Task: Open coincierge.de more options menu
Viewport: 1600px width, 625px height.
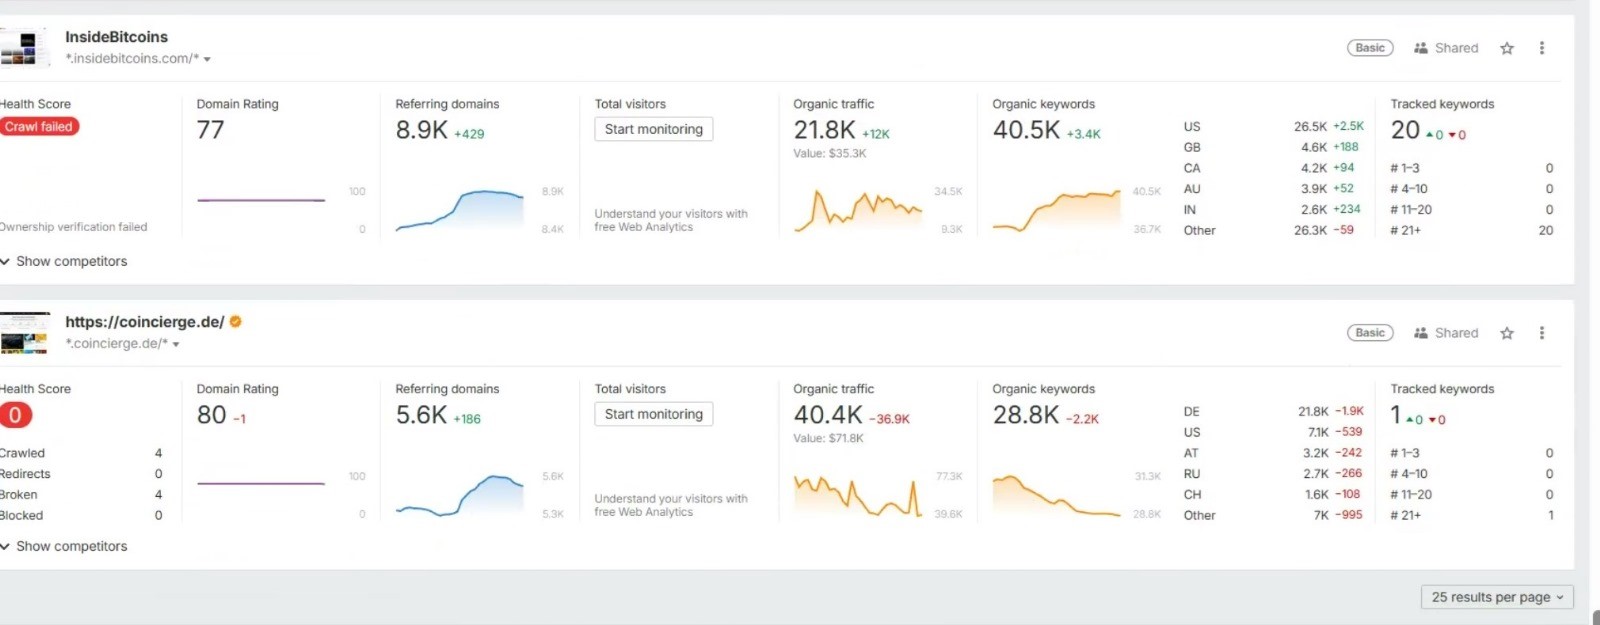Action: coord(1542,333)
